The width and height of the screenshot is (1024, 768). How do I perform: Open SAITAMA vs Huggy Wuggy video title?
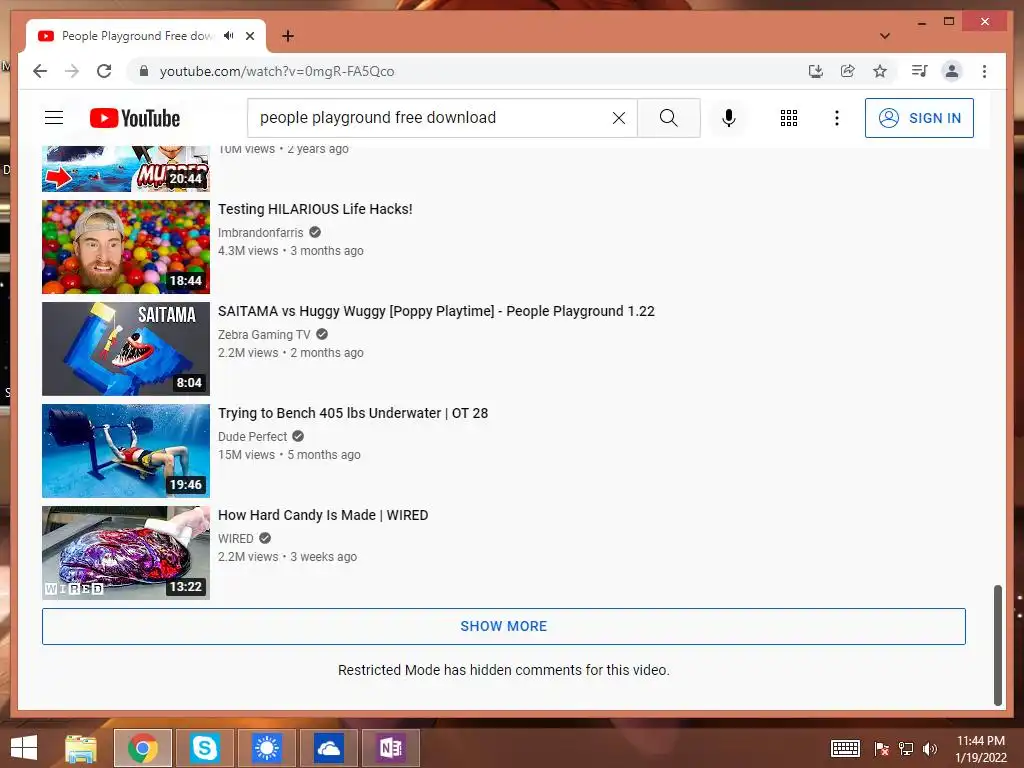pyautogui.click(x=436, y=311)
